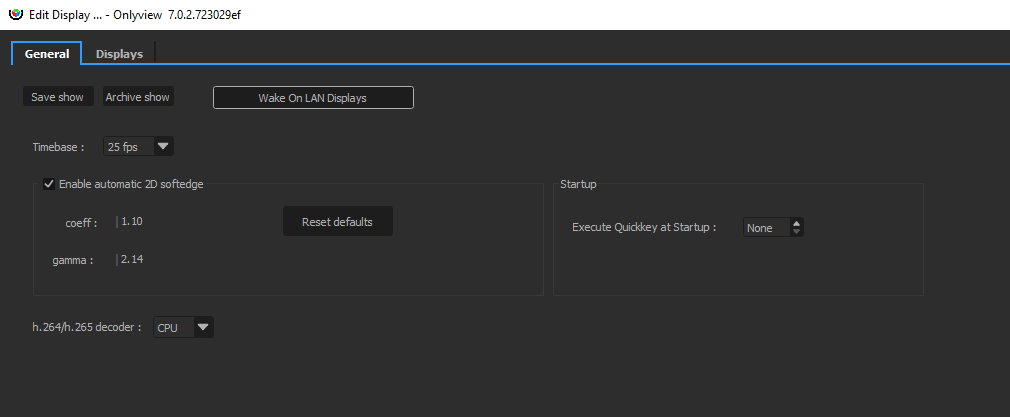Viewport: 1010px width, 417px height.
Task: Switch to the Displays tab
Action: click(x=119, y=54)
